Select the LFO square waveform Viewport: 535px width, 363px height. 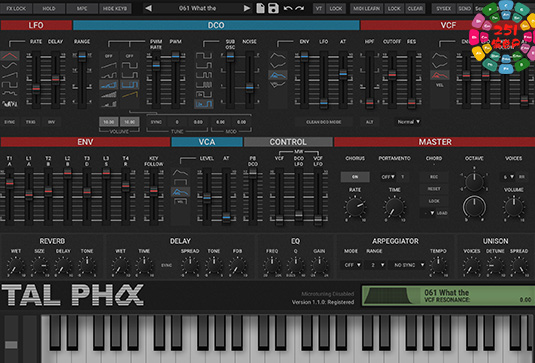pyautogui.click(x=10, y=84)
